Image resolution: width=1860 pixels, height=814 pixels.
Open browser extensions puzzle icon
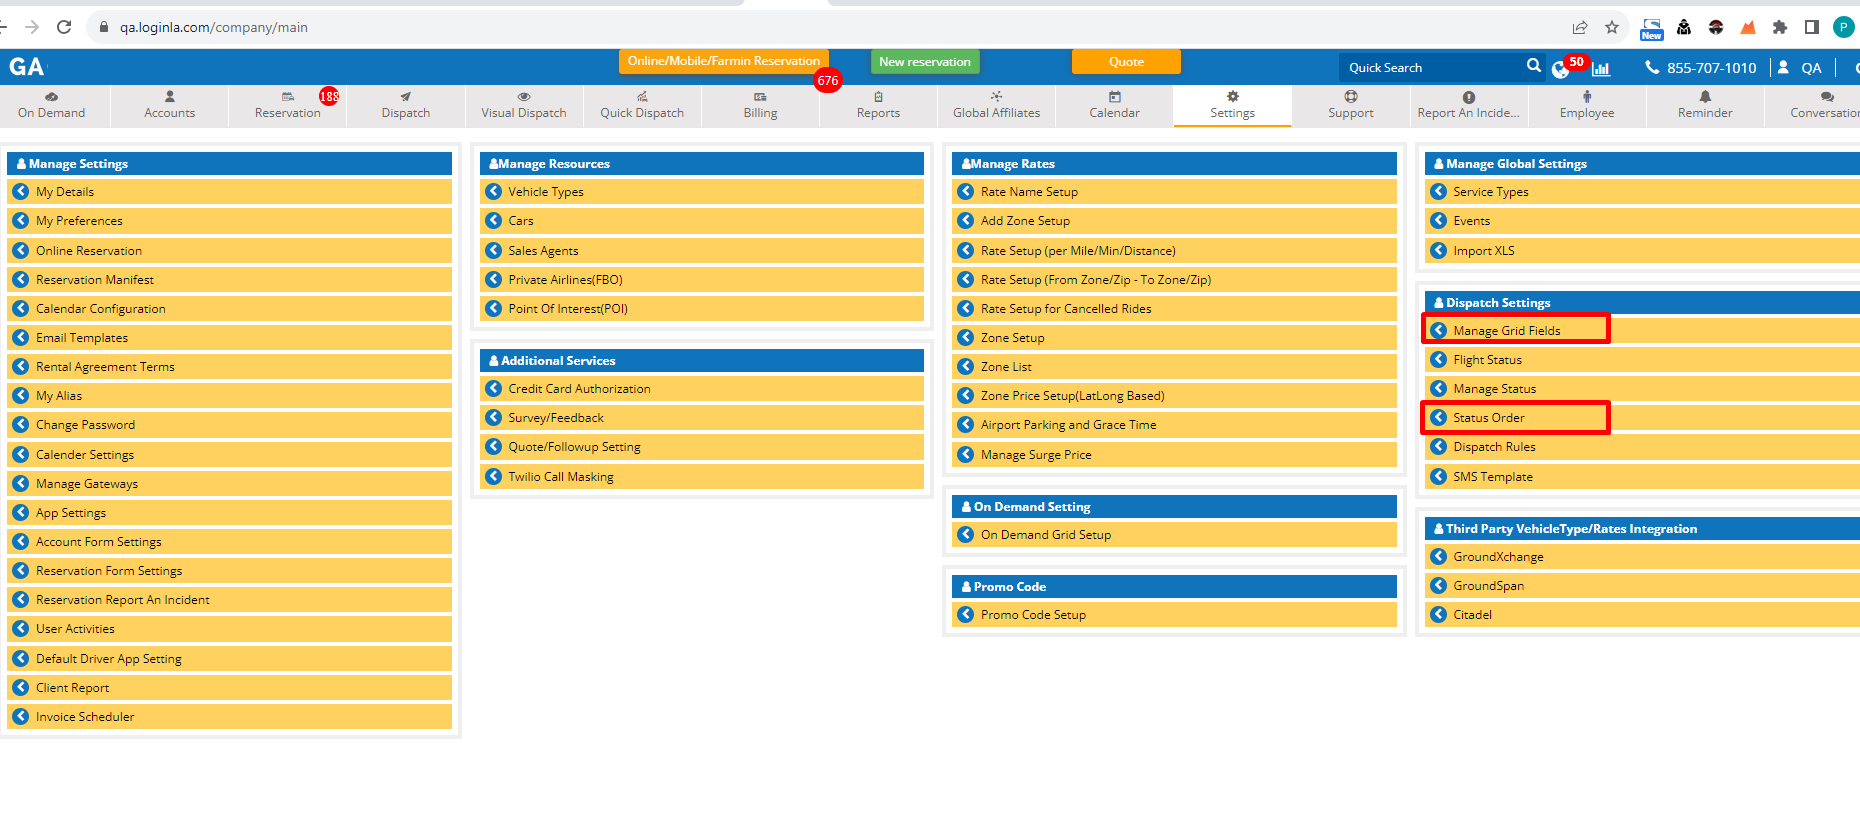pyautogui.click(x=1780, y=27)
